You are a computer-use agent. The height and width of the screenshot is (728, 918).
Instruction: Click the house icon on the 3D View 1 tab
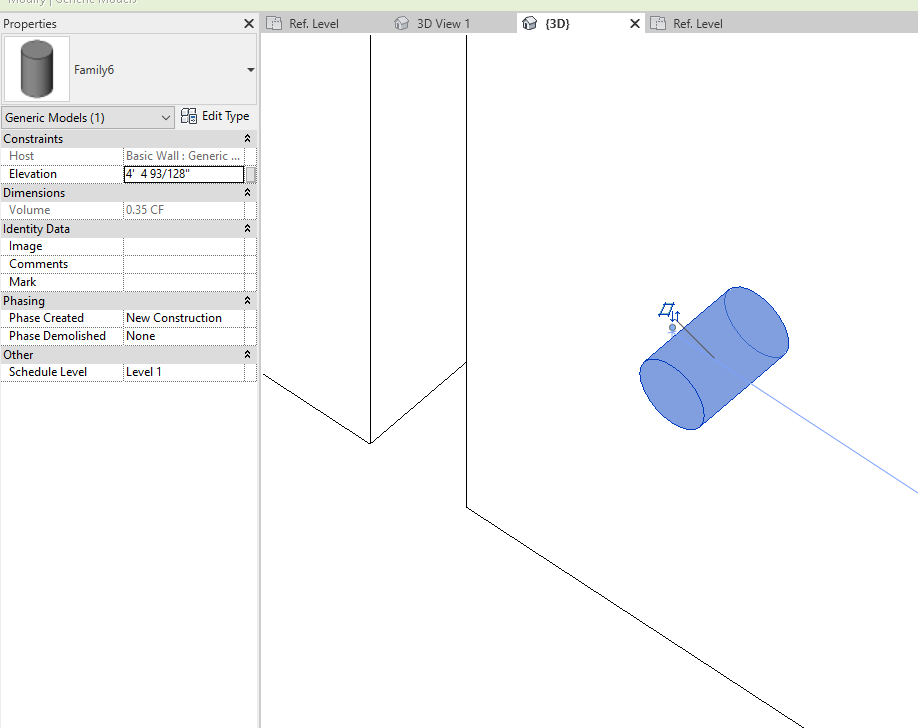point(401,22)
